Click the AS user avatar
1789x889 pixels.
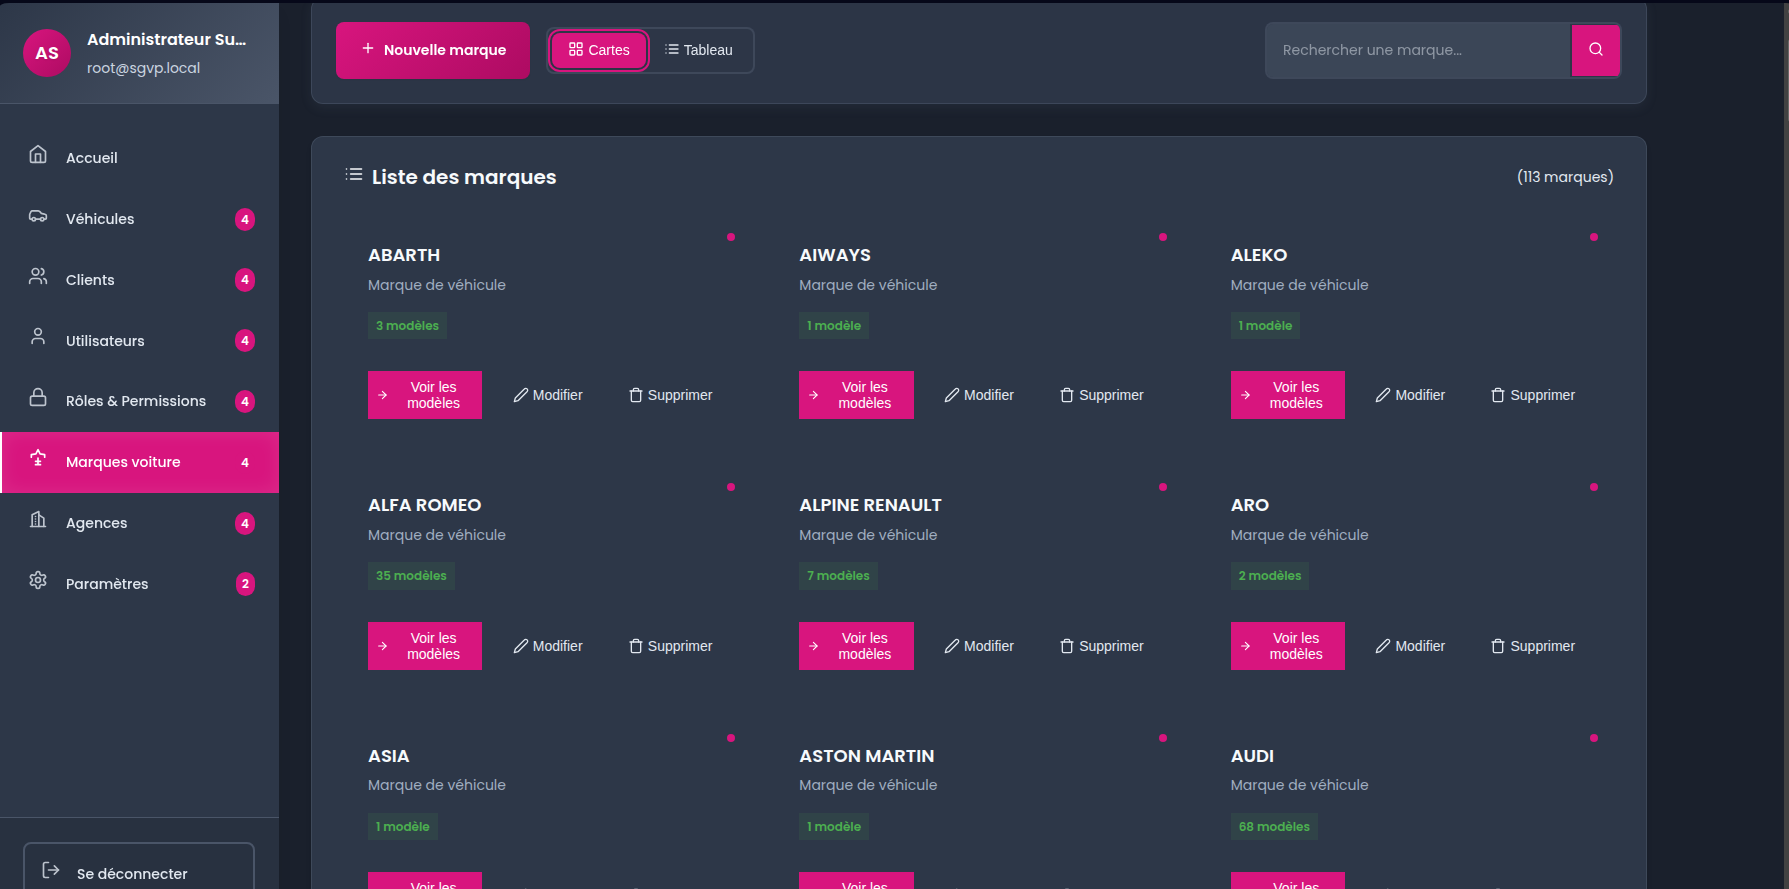click(x=47, y=53)
